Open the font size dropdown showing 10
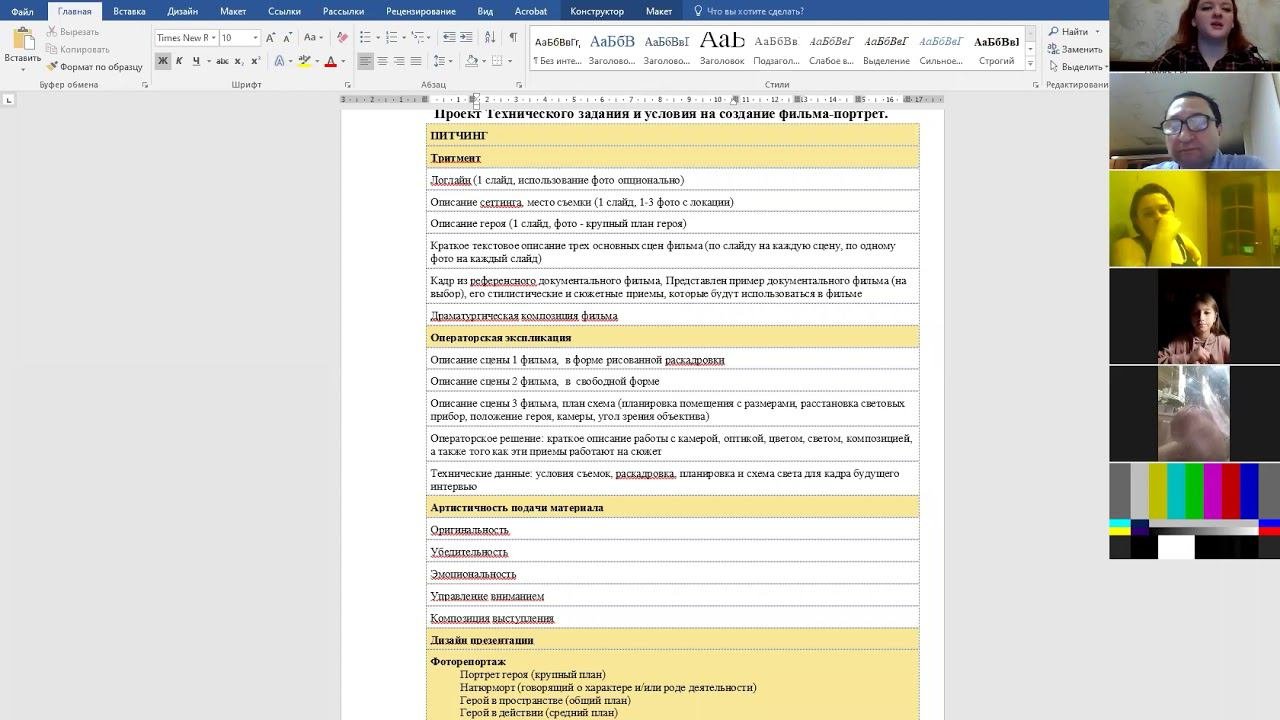This screenshot has width=1280, height=720. pos(256,38)
